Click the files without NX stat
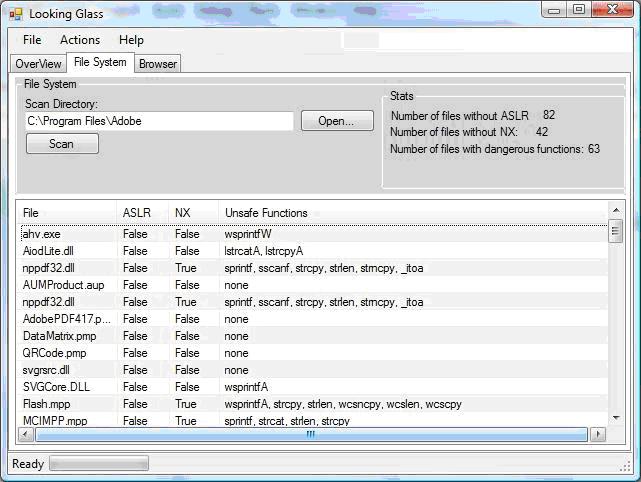 (x=469, y=132)
